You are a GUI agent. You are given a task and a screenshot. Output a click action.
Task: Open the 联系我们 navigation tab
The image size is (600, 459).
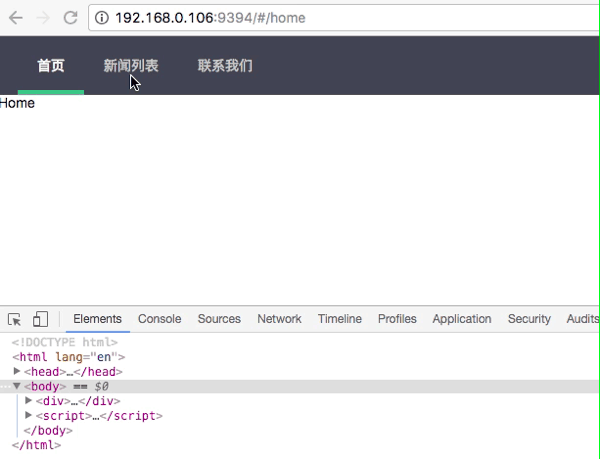click(225, 66)
